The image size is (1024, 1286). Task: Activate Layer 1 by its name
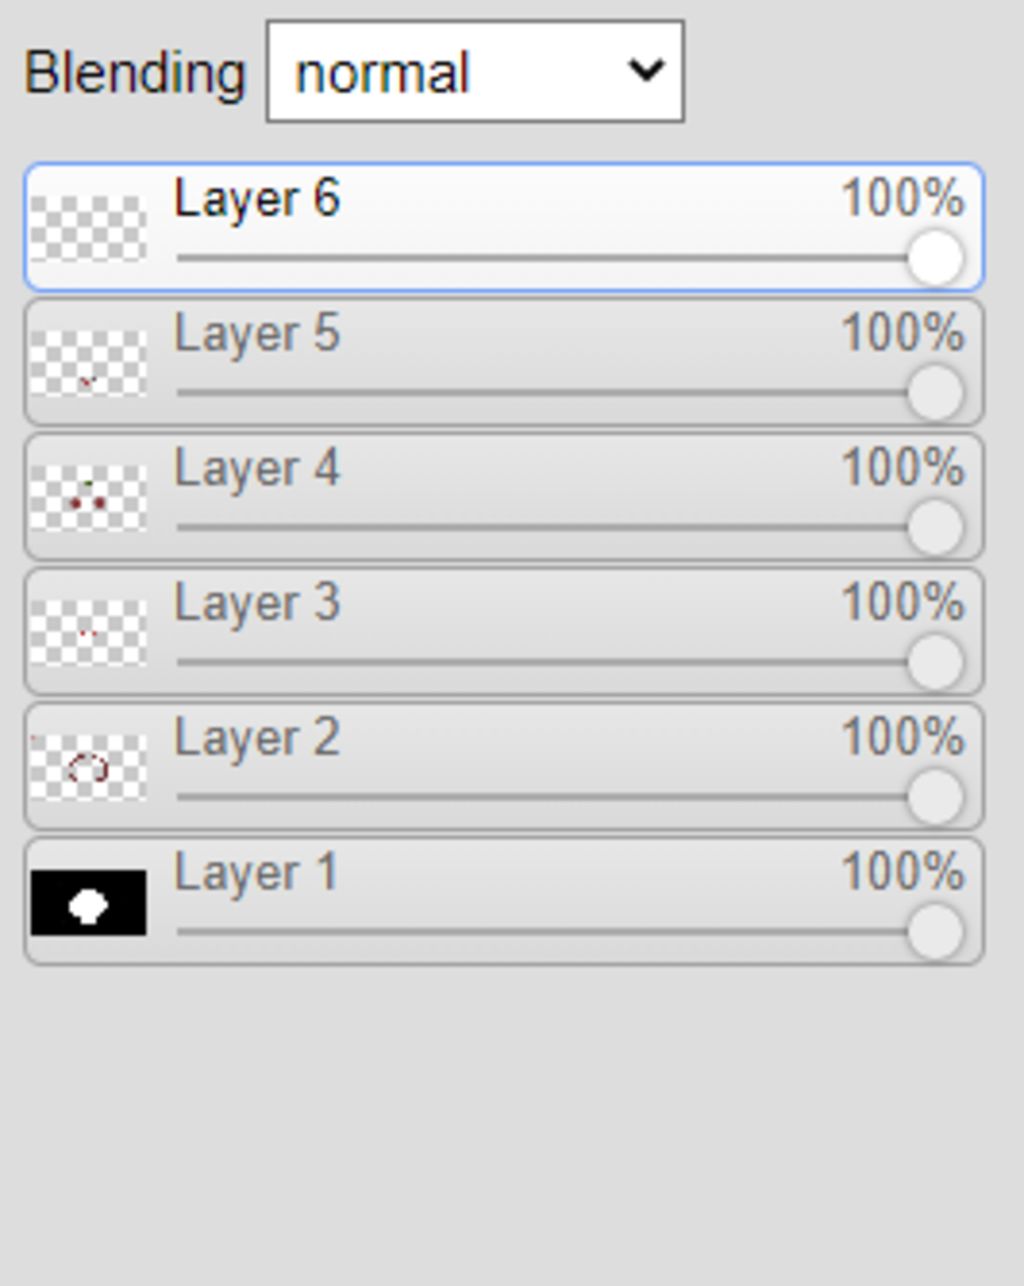(256, 874)
